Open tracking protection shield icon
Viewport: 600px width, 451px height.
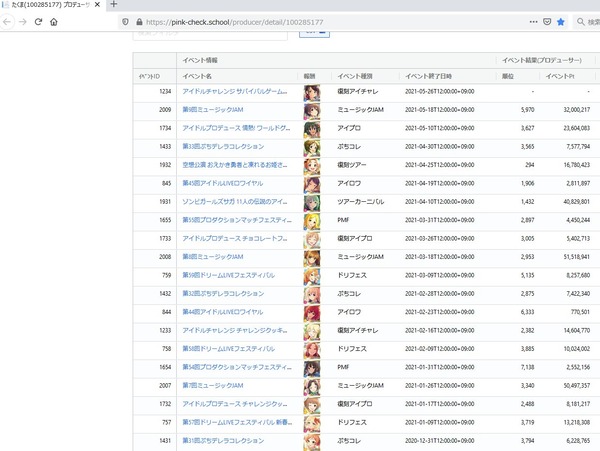coord(125,22)
